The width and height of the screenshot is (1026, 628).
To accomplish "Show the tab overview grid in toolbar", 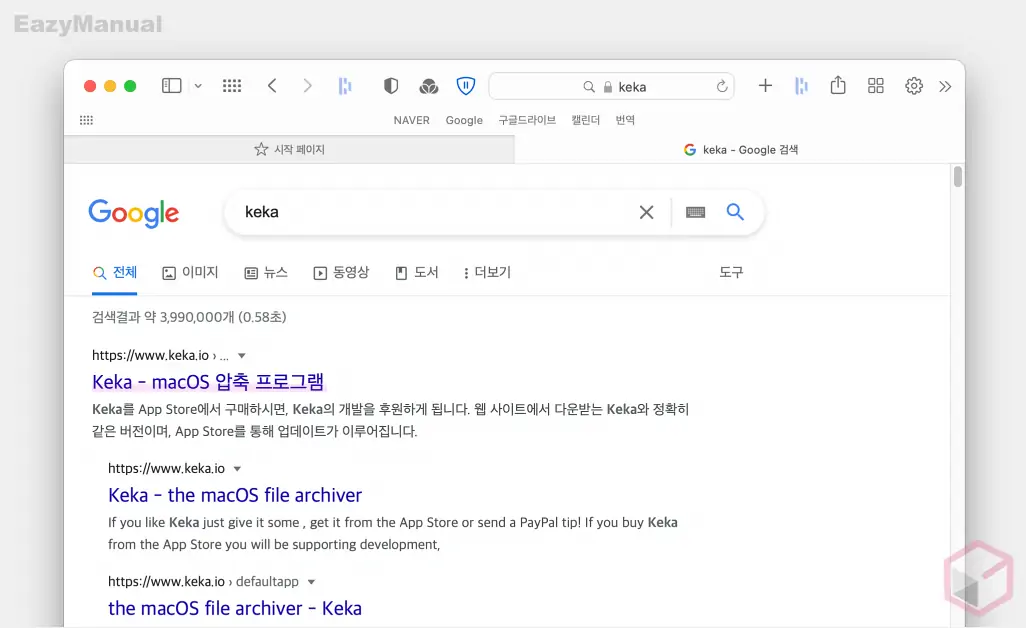I will tap(232, 86).
